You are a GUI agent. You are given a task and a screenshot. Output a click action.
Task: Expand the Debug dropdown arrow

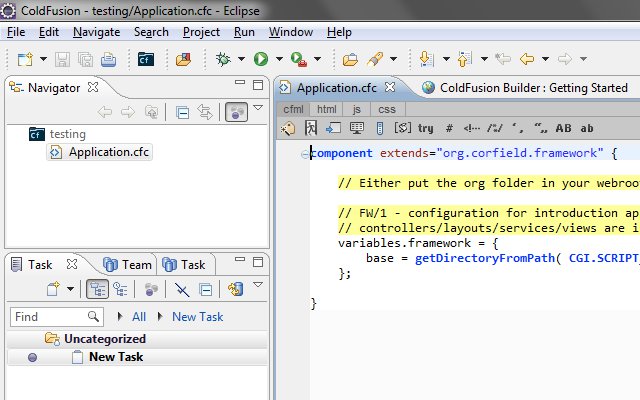241,59
